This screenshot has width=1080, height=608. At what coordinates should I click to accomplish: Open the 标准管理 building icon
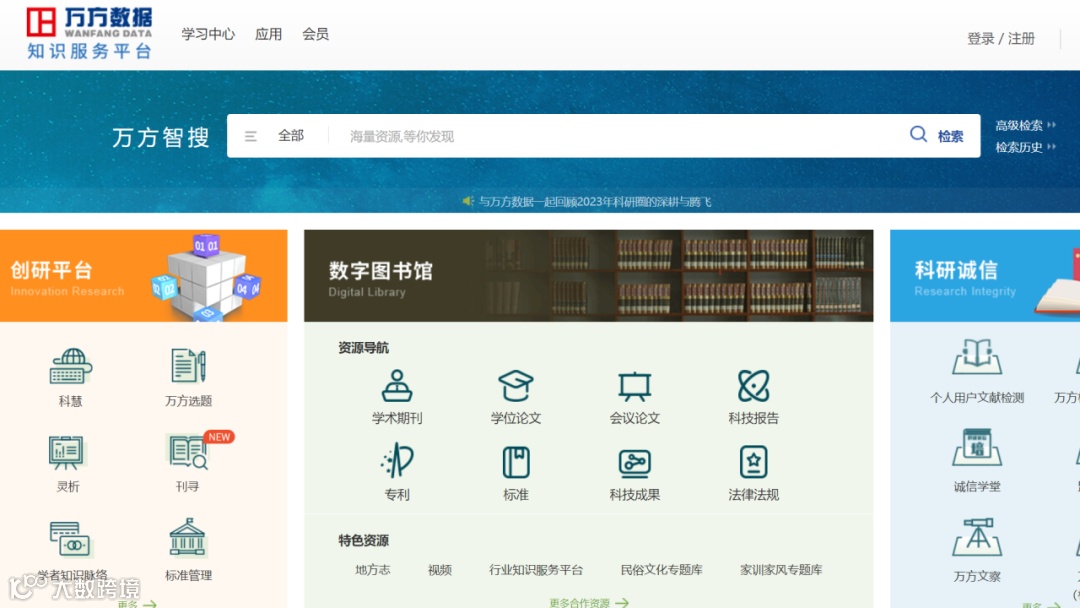tap(187, 538)
